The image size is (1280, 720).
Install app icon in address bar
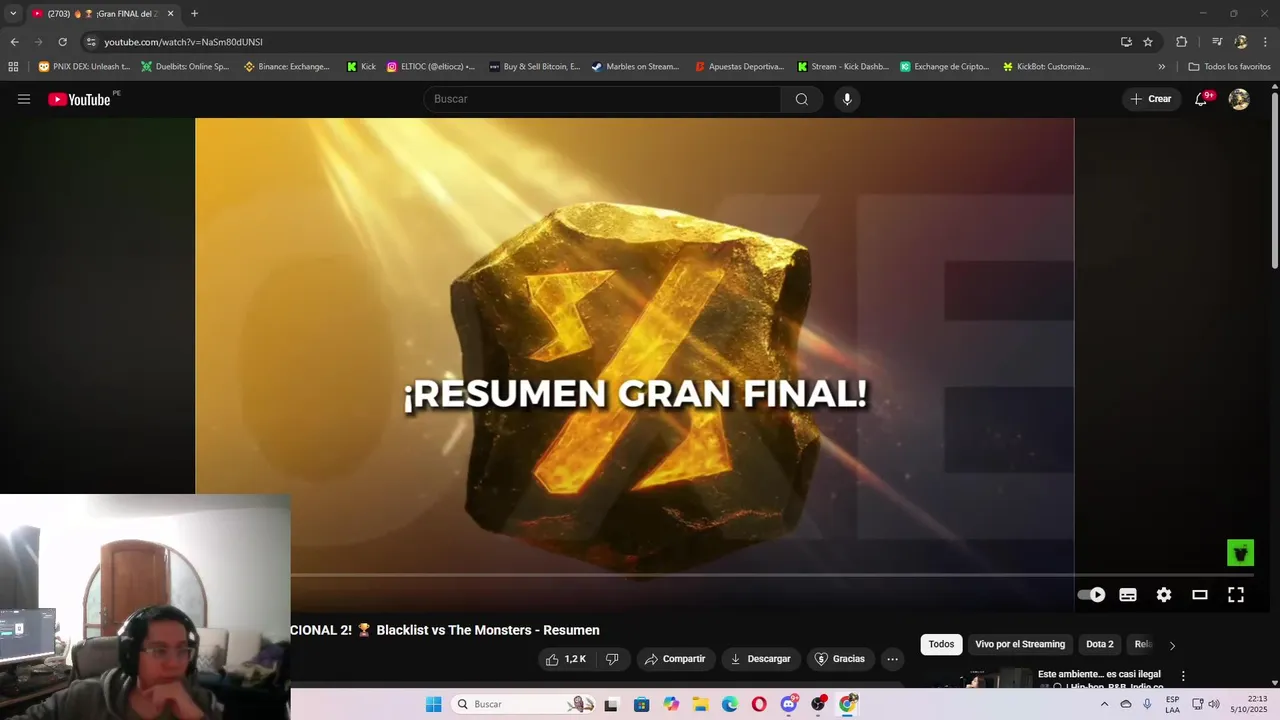(x=1126, y=42)
